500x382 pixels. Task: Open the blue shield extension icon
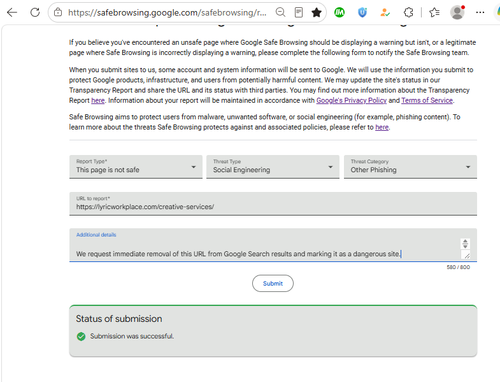pyautogui.click(x=362, y=13)
